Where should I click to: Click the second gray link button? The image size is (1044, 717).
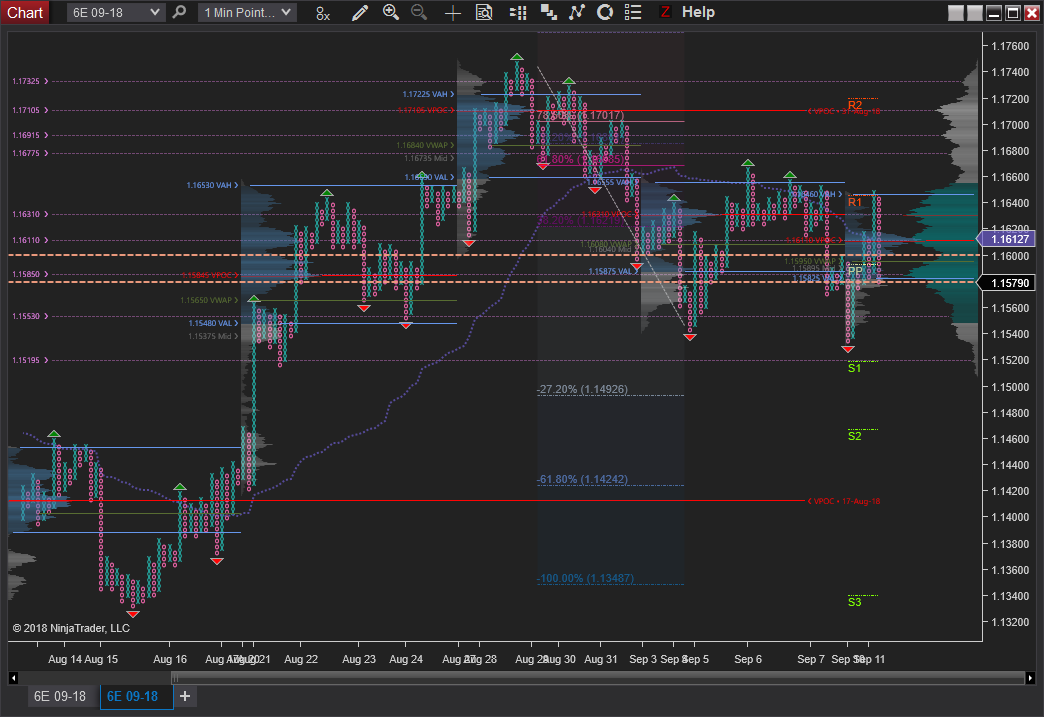[975, 13]
